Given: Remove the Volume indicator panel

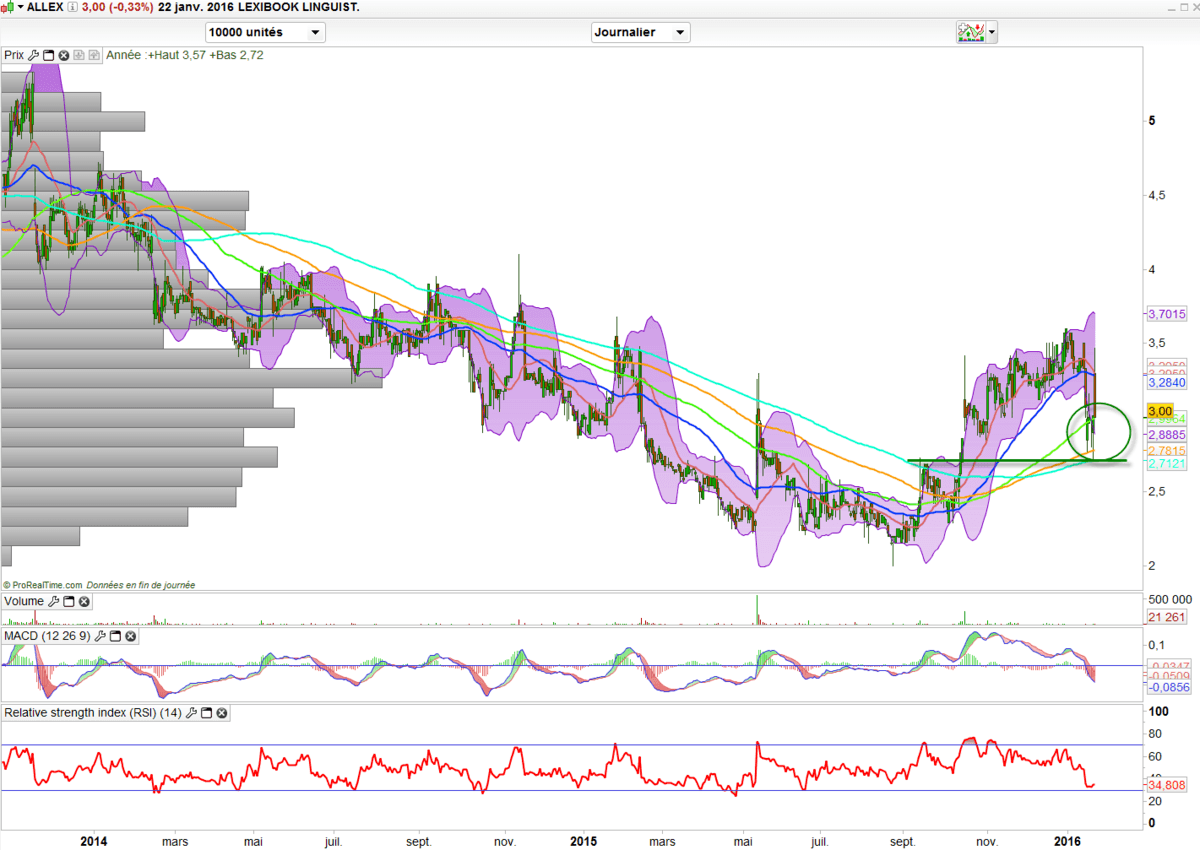Looking at the screenshot, I should [84, 602].
